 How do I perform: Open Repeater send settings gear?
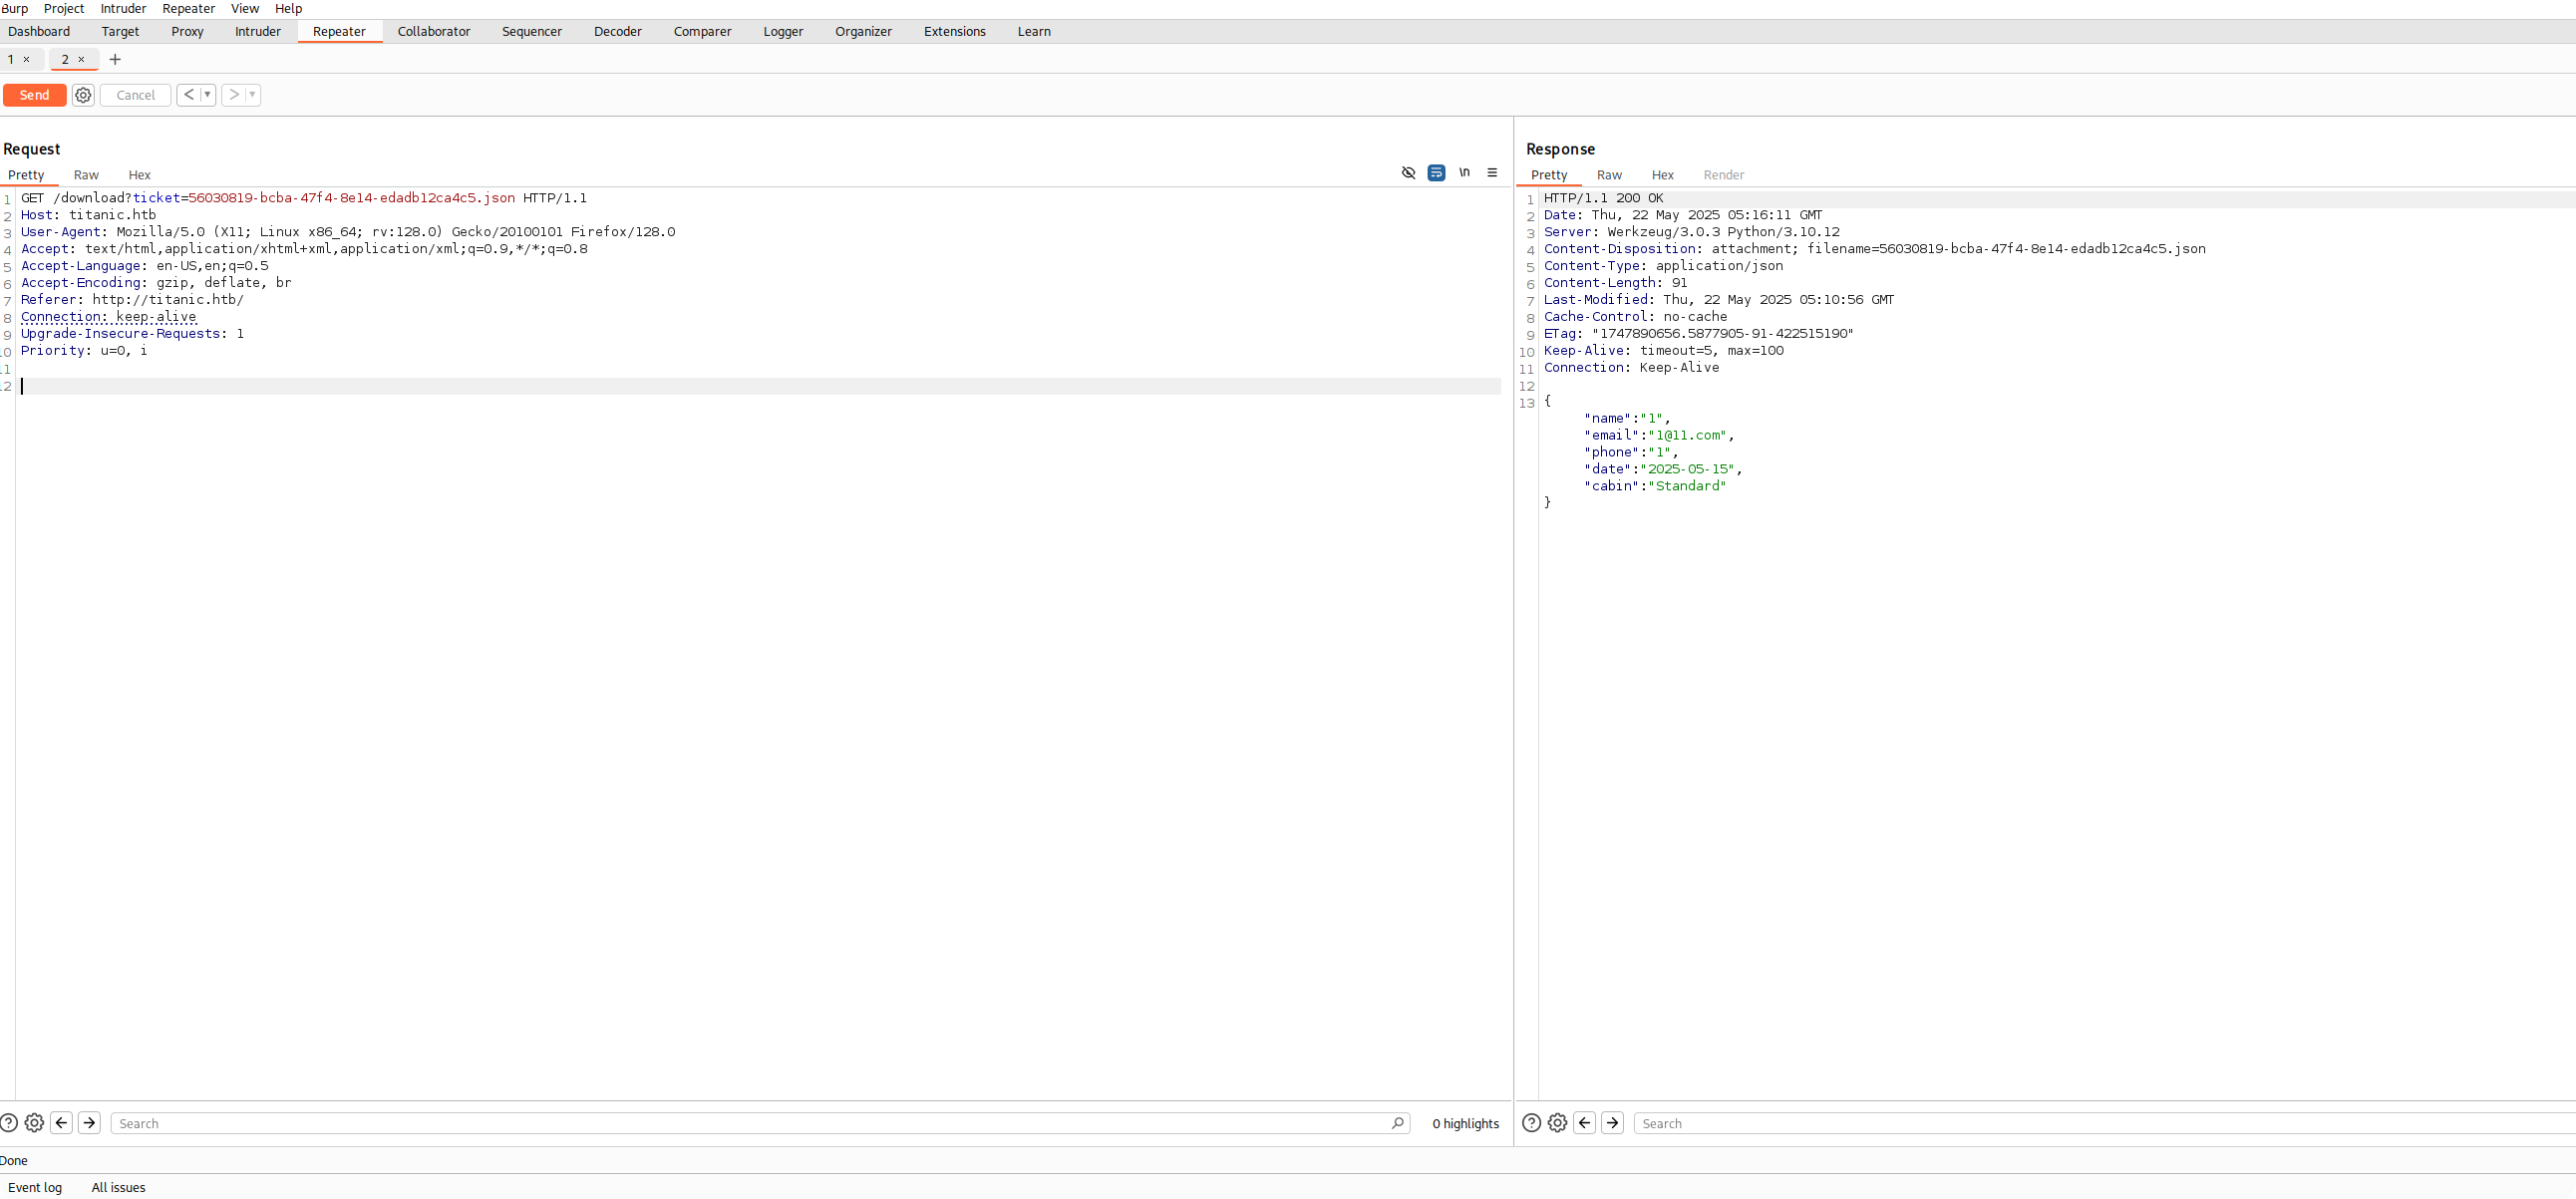tap(83, 95)
